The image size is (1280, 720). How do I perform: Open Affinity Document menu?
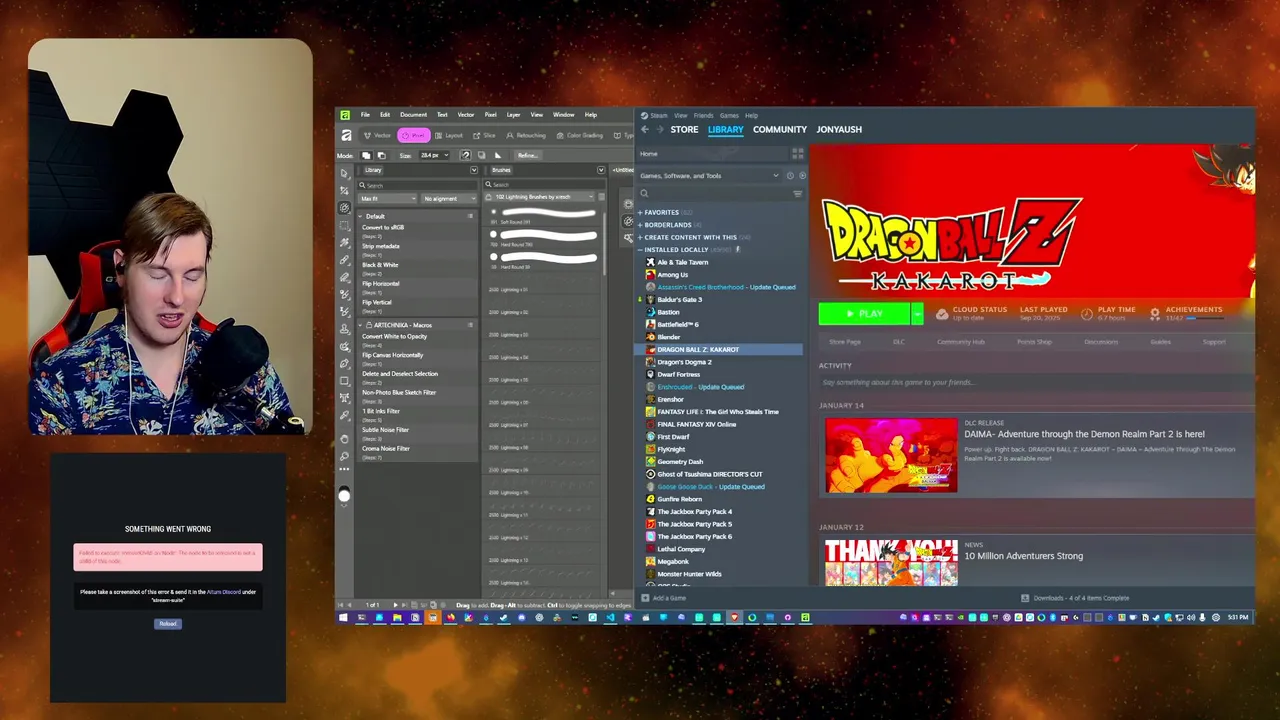tap(413, 115)
